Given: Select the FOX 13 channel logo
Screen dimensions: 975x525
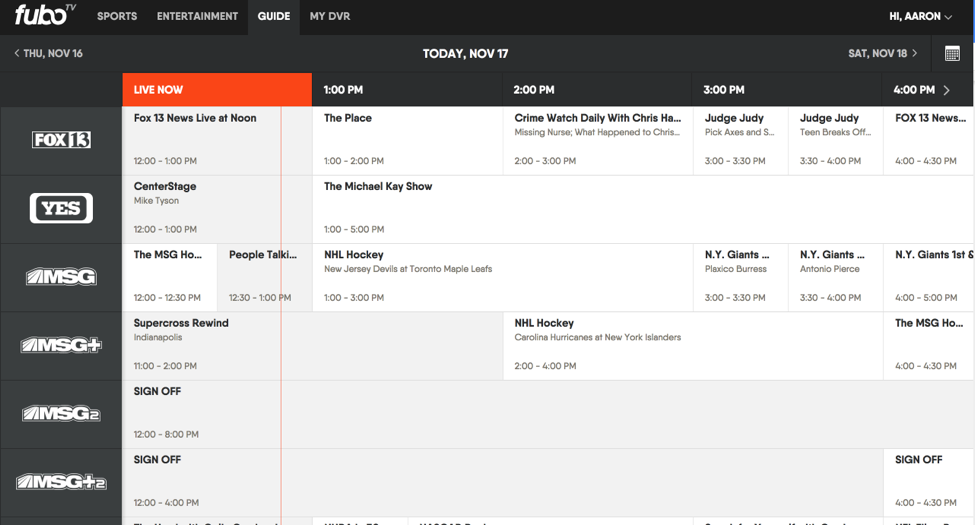Looking at the screenshot, I should coord(61,140).
